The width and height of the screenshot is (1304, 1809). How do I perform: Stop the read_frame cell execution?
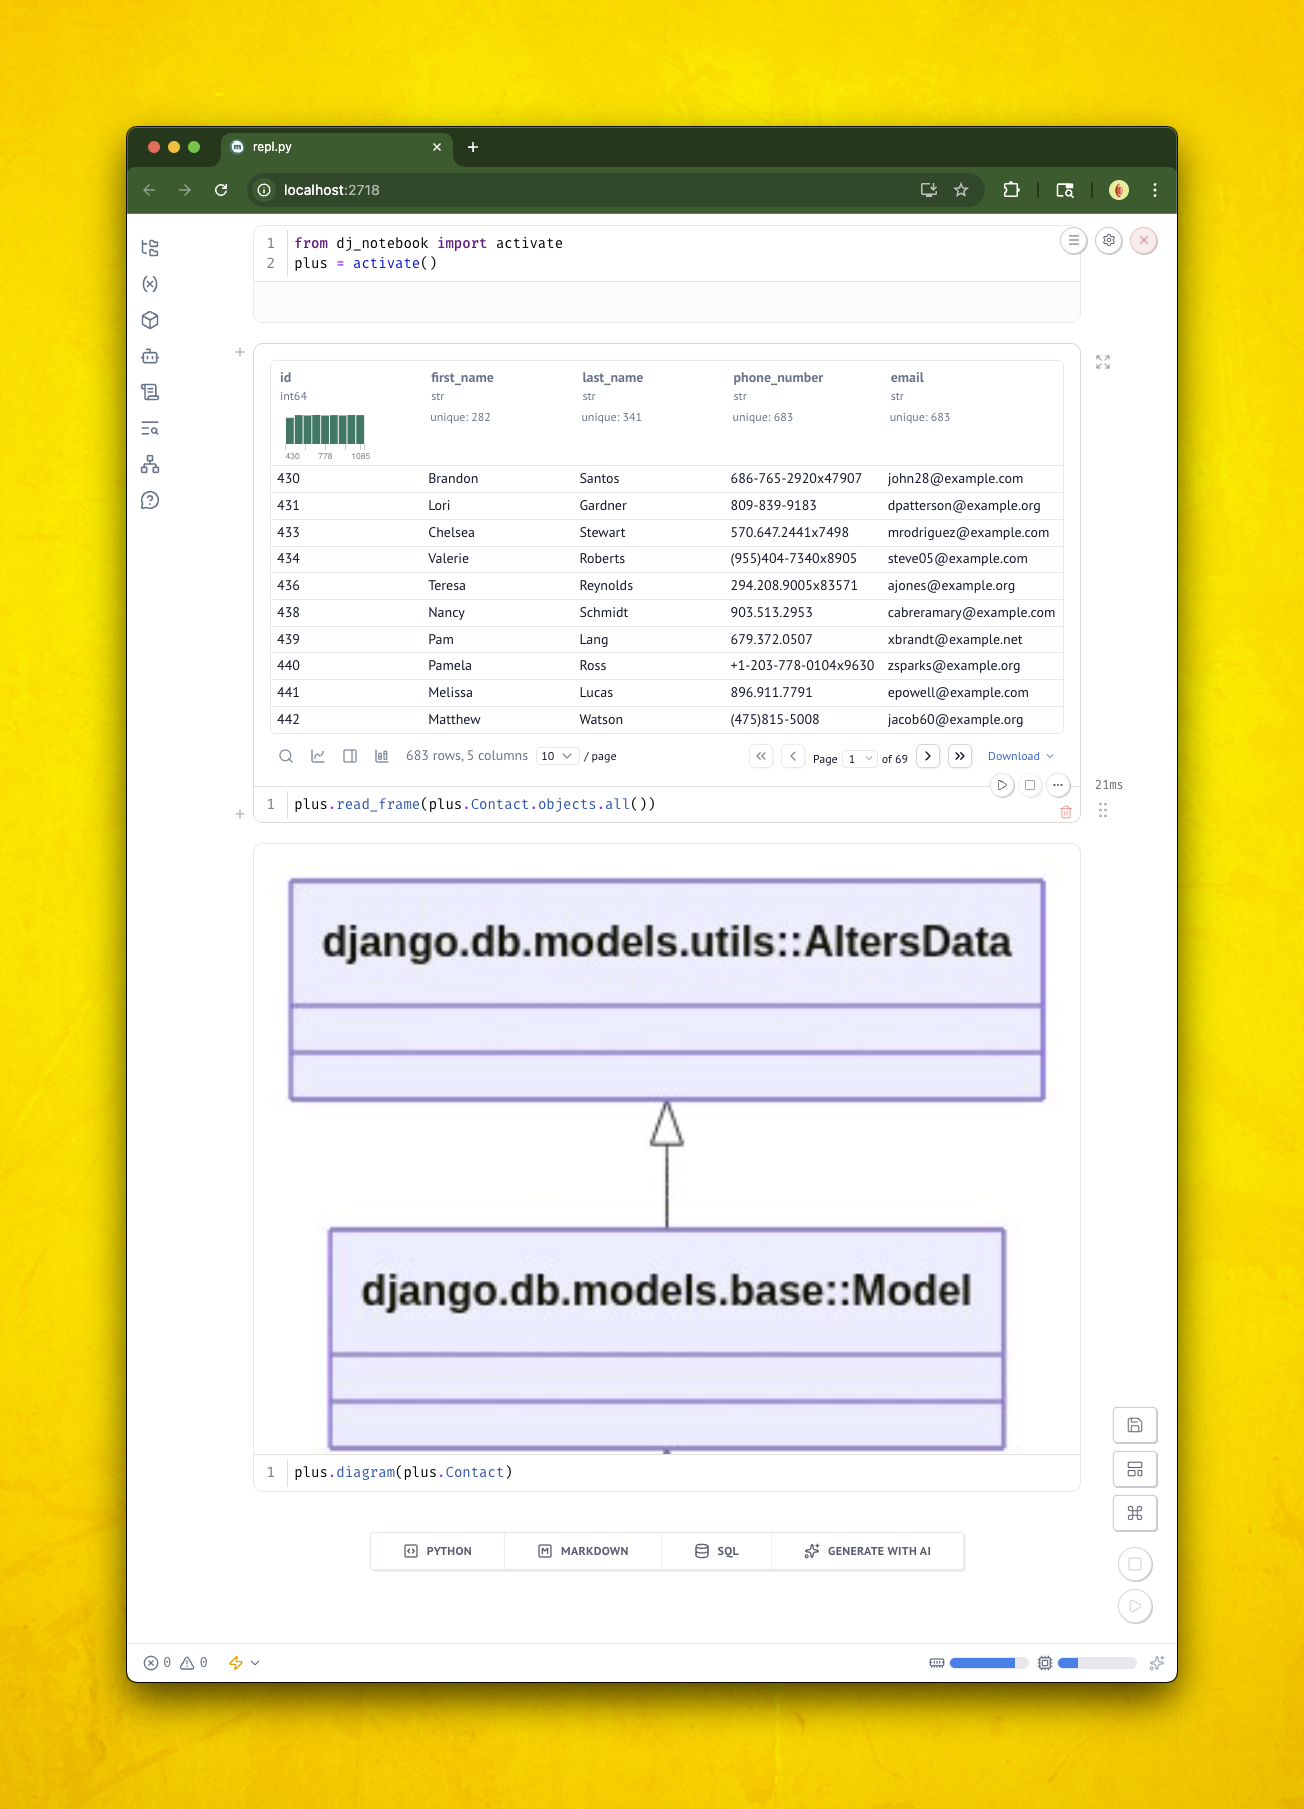1030,785
